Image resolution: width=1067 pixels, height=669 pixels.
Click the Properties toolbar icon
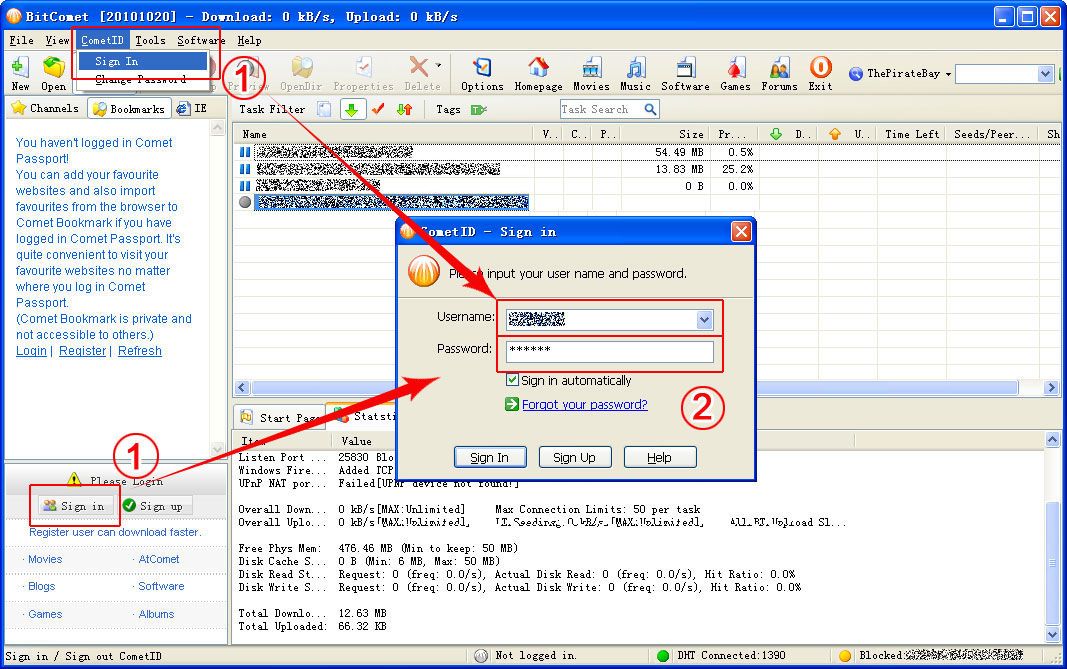click(x=363, y=74)
